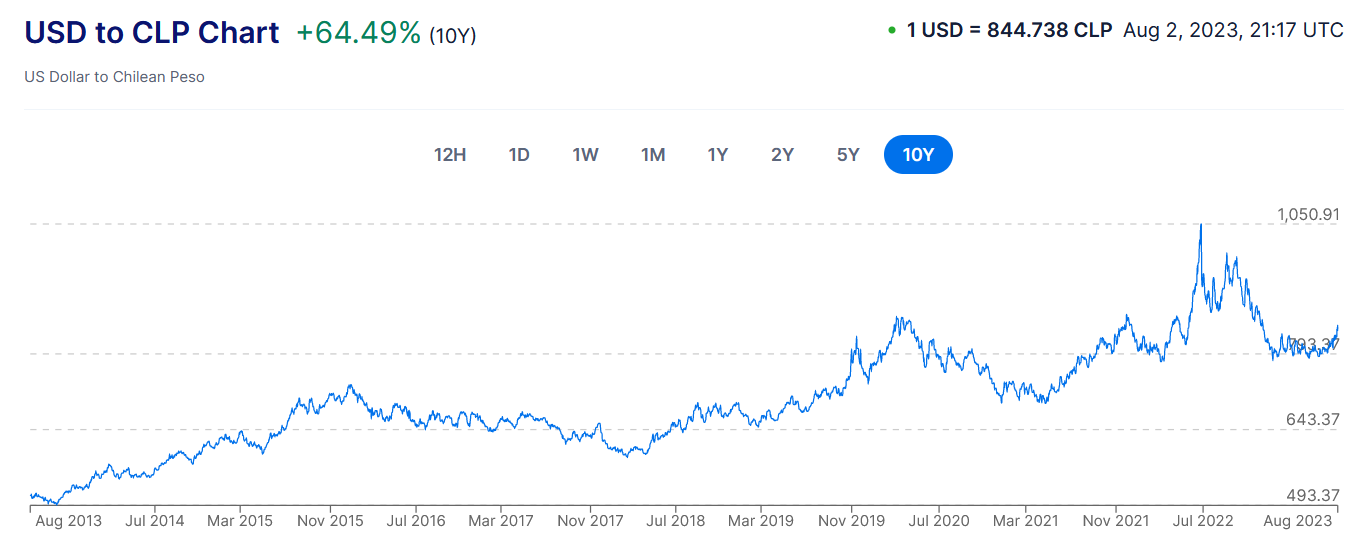Click the chart peak near Jul 2022

(1201, 226)
